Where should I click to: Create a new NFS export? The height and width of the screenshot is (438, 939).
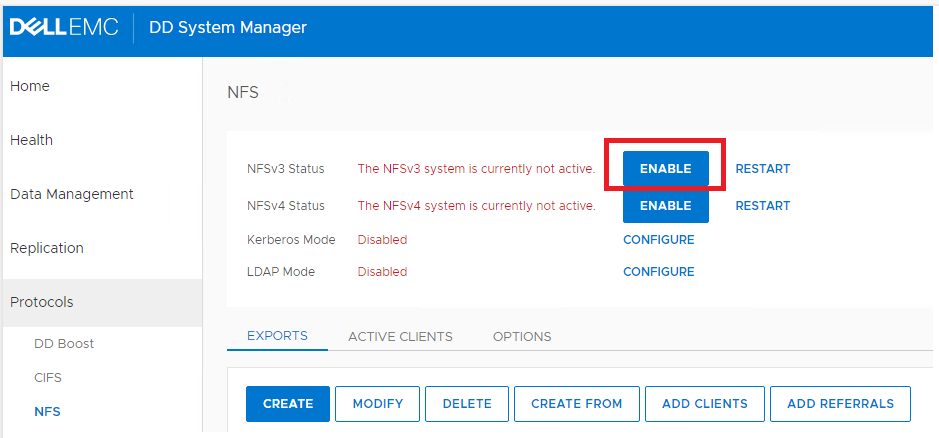288,404
